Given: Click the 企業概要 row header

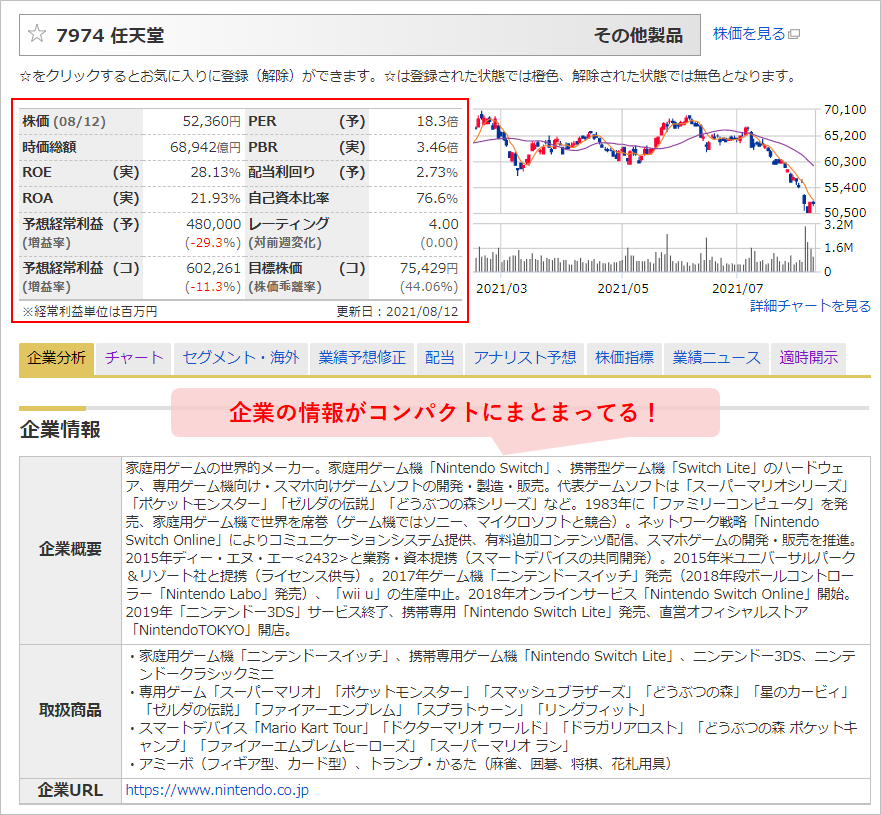Looking at the screenshot, I should pyautogui.click(x=70, y=549).
